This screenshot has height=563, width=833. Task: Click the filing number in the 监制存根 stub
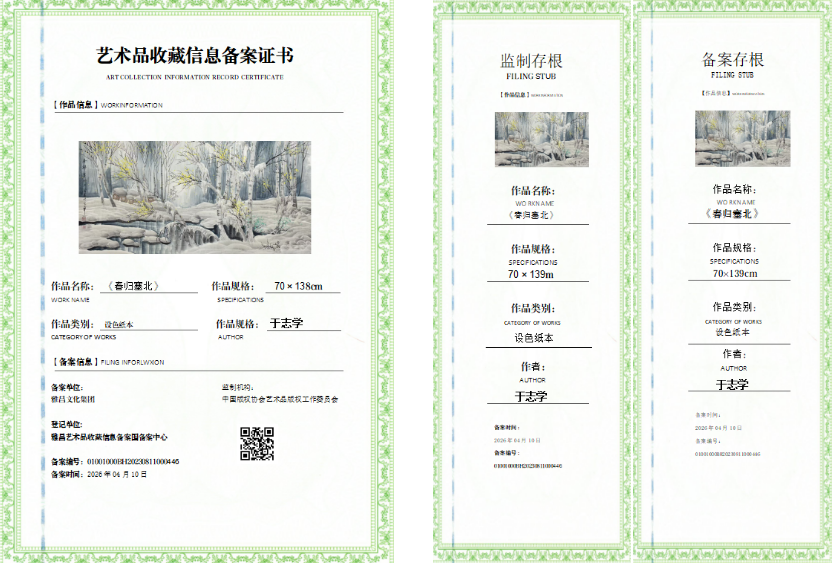click(528, 466)
